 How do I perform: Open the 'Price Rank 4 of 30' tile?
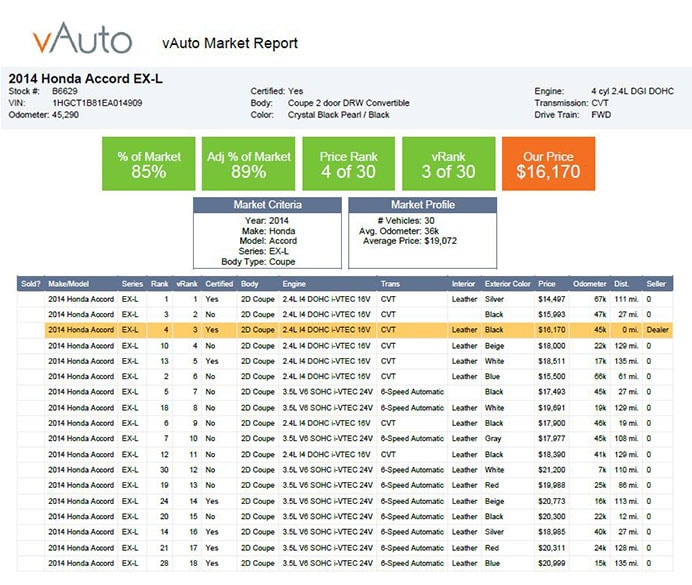tap(349, 164)
